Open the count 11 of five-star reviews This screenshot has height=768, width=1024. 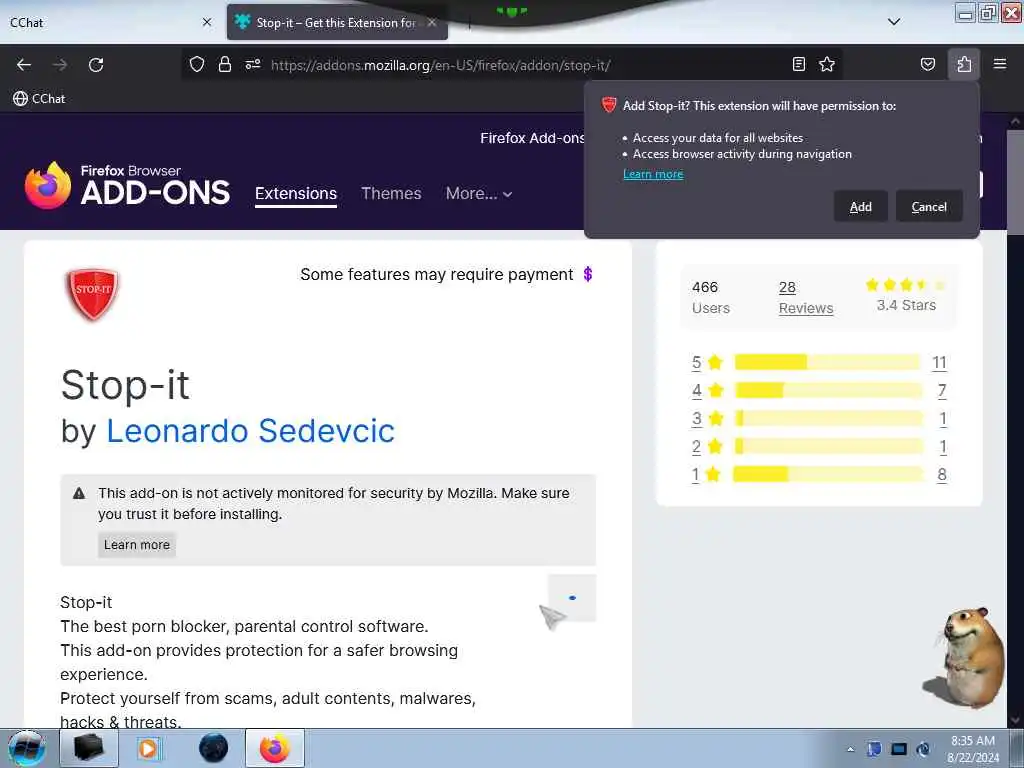[x=939, y=362]
